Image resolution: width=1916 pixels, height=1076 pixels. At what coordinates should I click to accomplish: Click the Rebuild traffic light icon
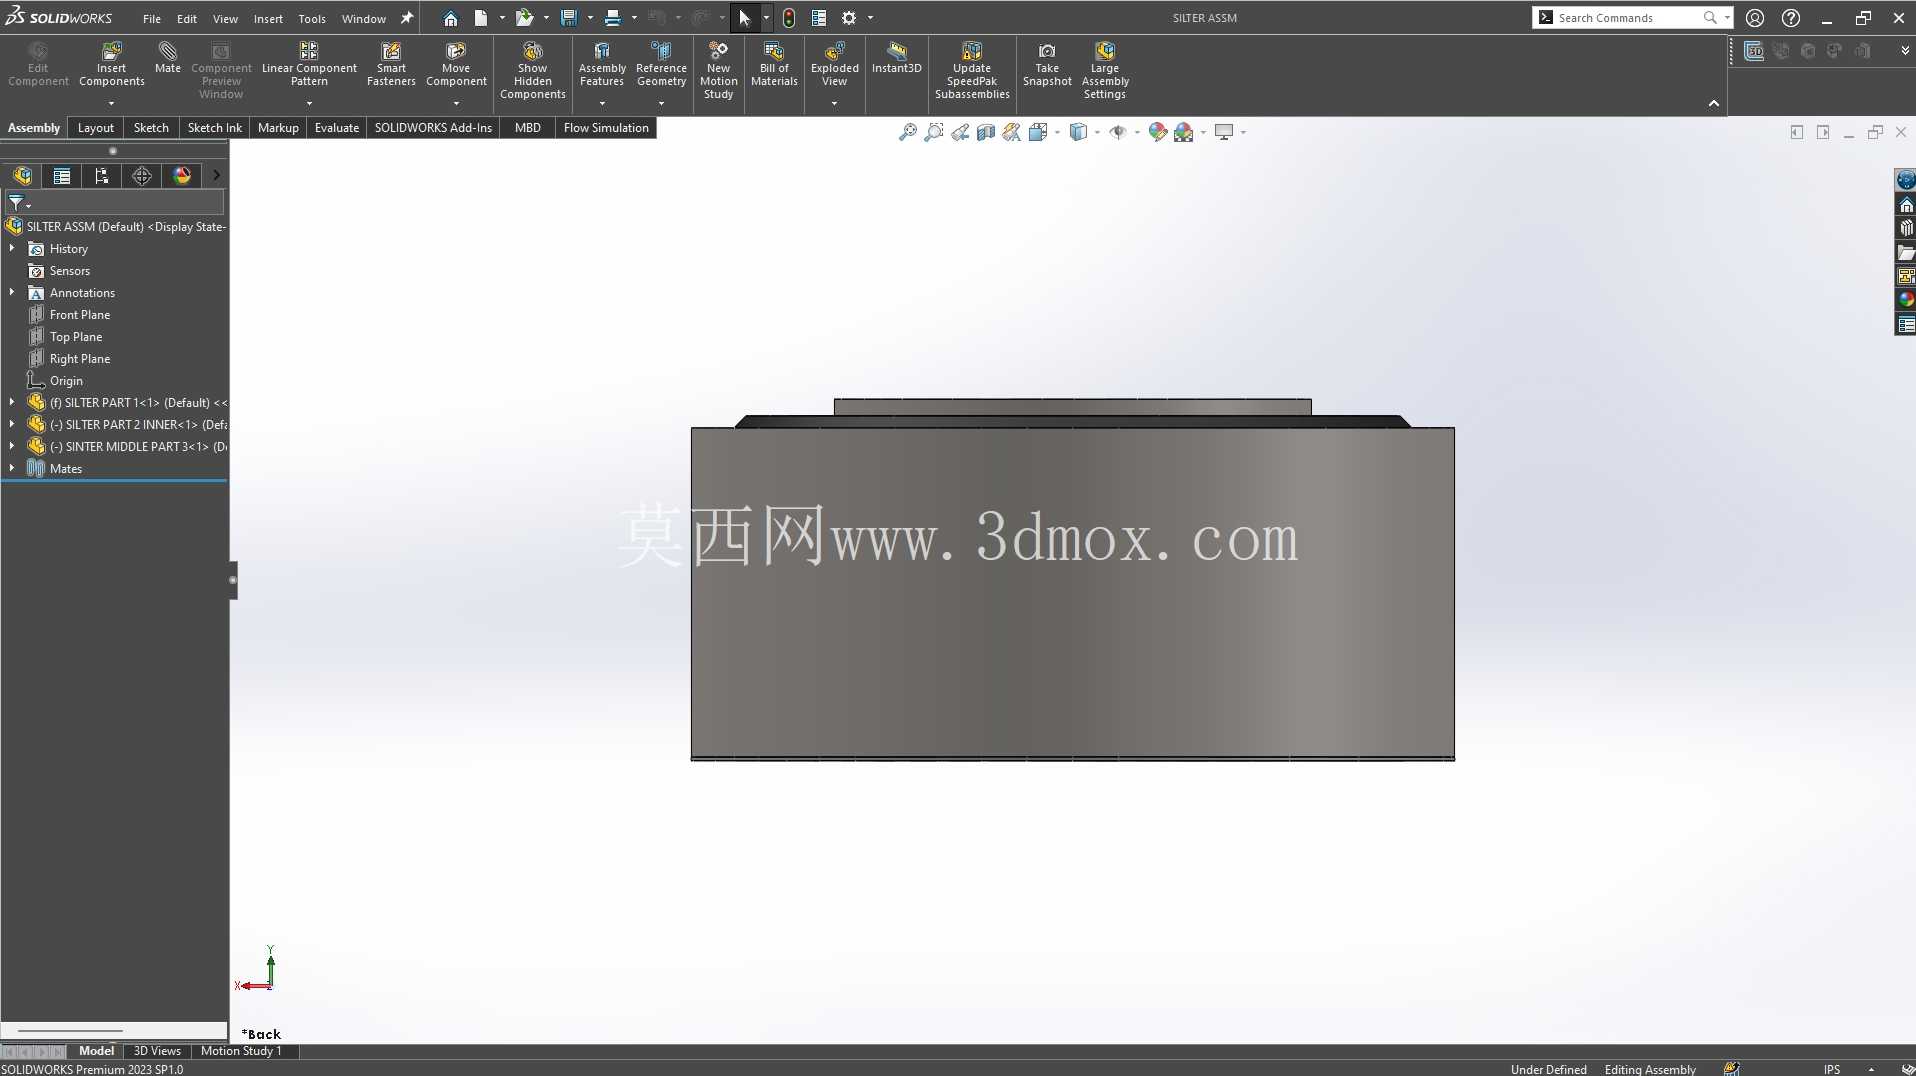788,18
